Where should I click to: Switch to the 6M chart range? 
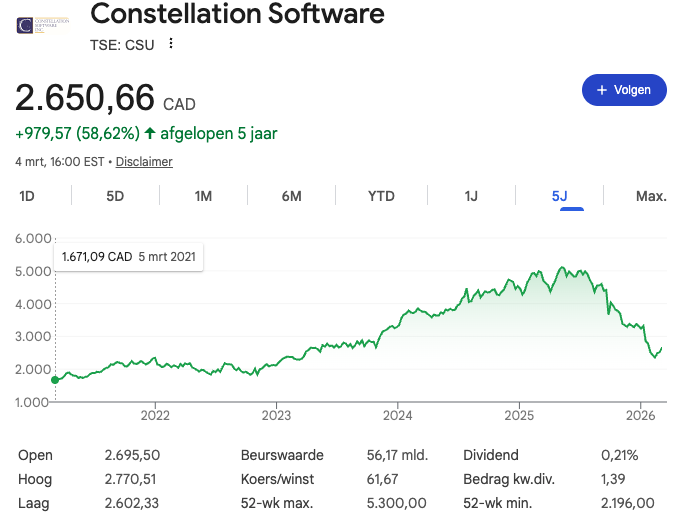(291, 196)
